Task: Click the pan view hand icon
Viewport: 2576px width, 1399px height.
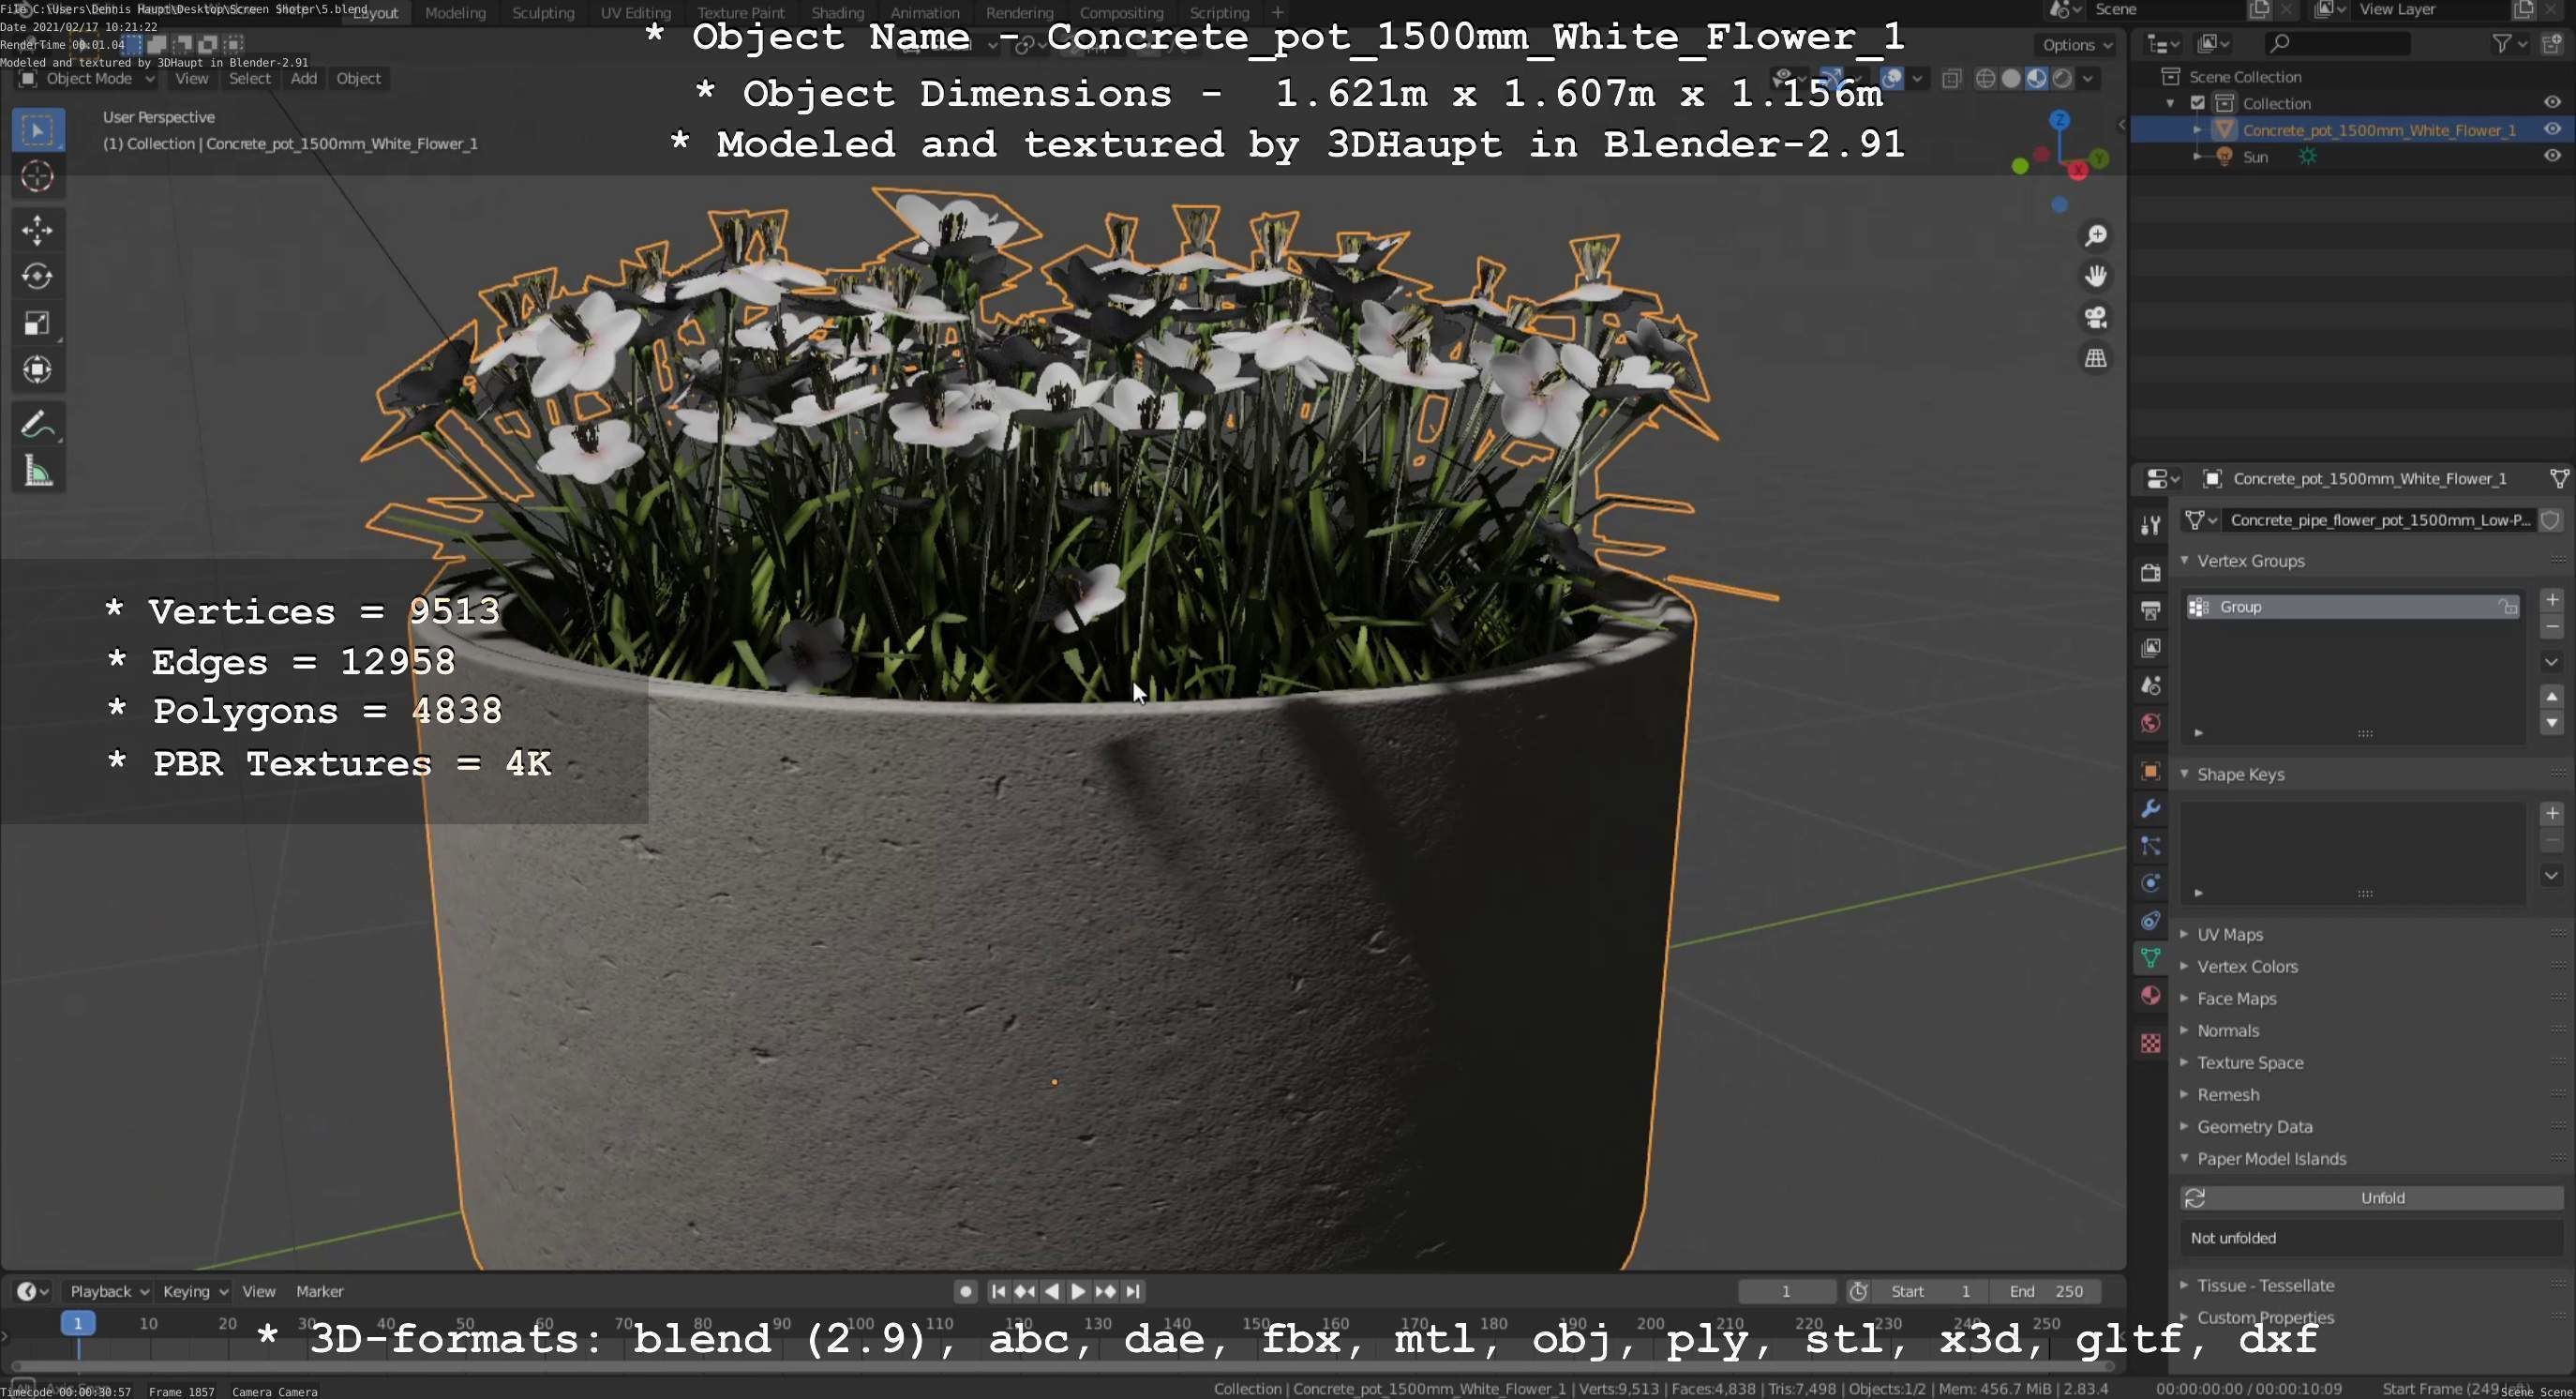Action: (2096, 276)
